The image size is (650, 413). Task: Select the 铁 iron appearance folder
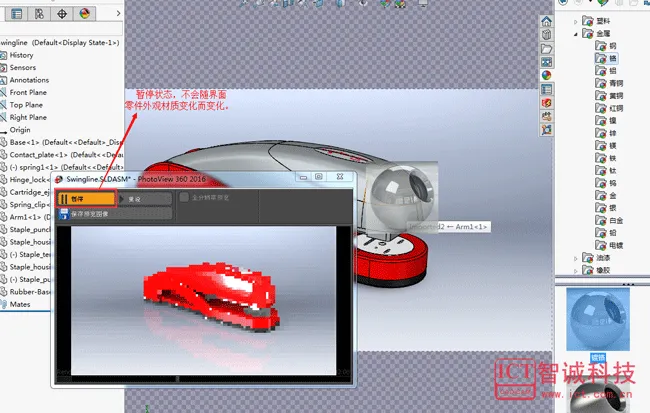[606, 158]
